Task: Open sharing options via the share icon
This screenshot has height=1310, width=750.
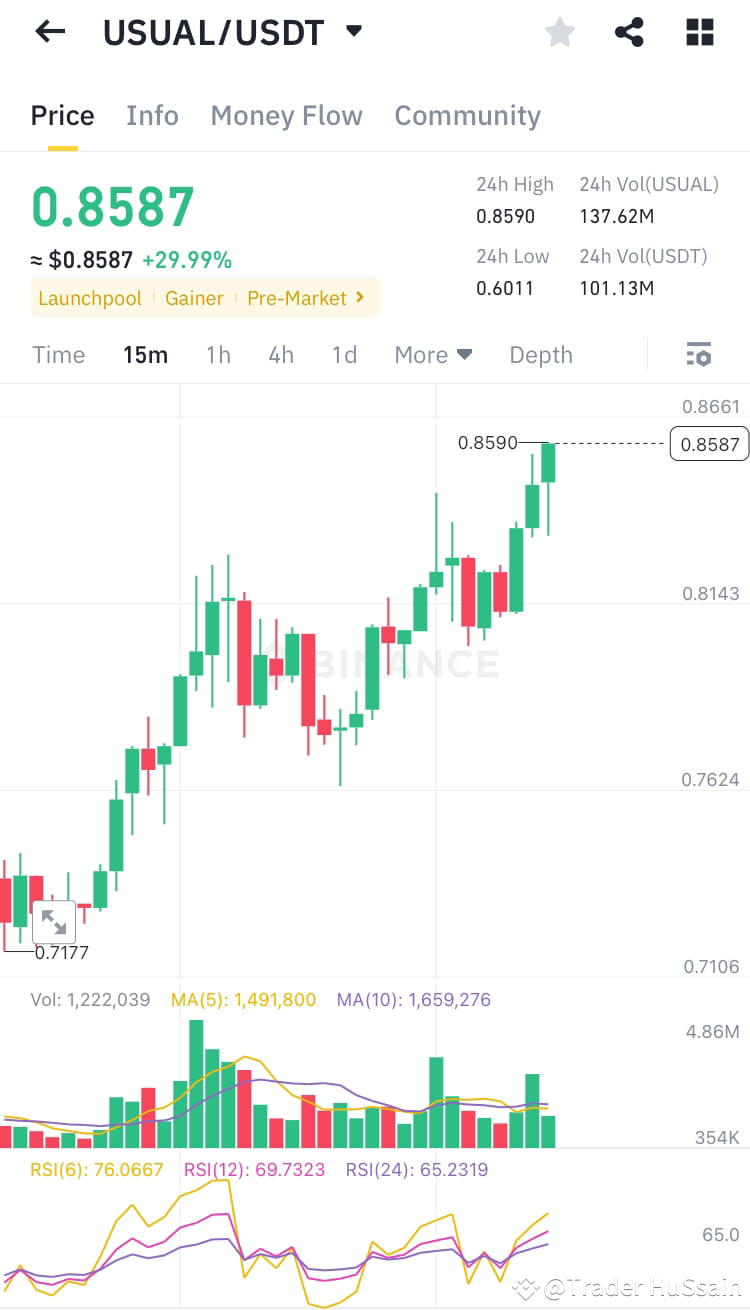Action: 629,31
